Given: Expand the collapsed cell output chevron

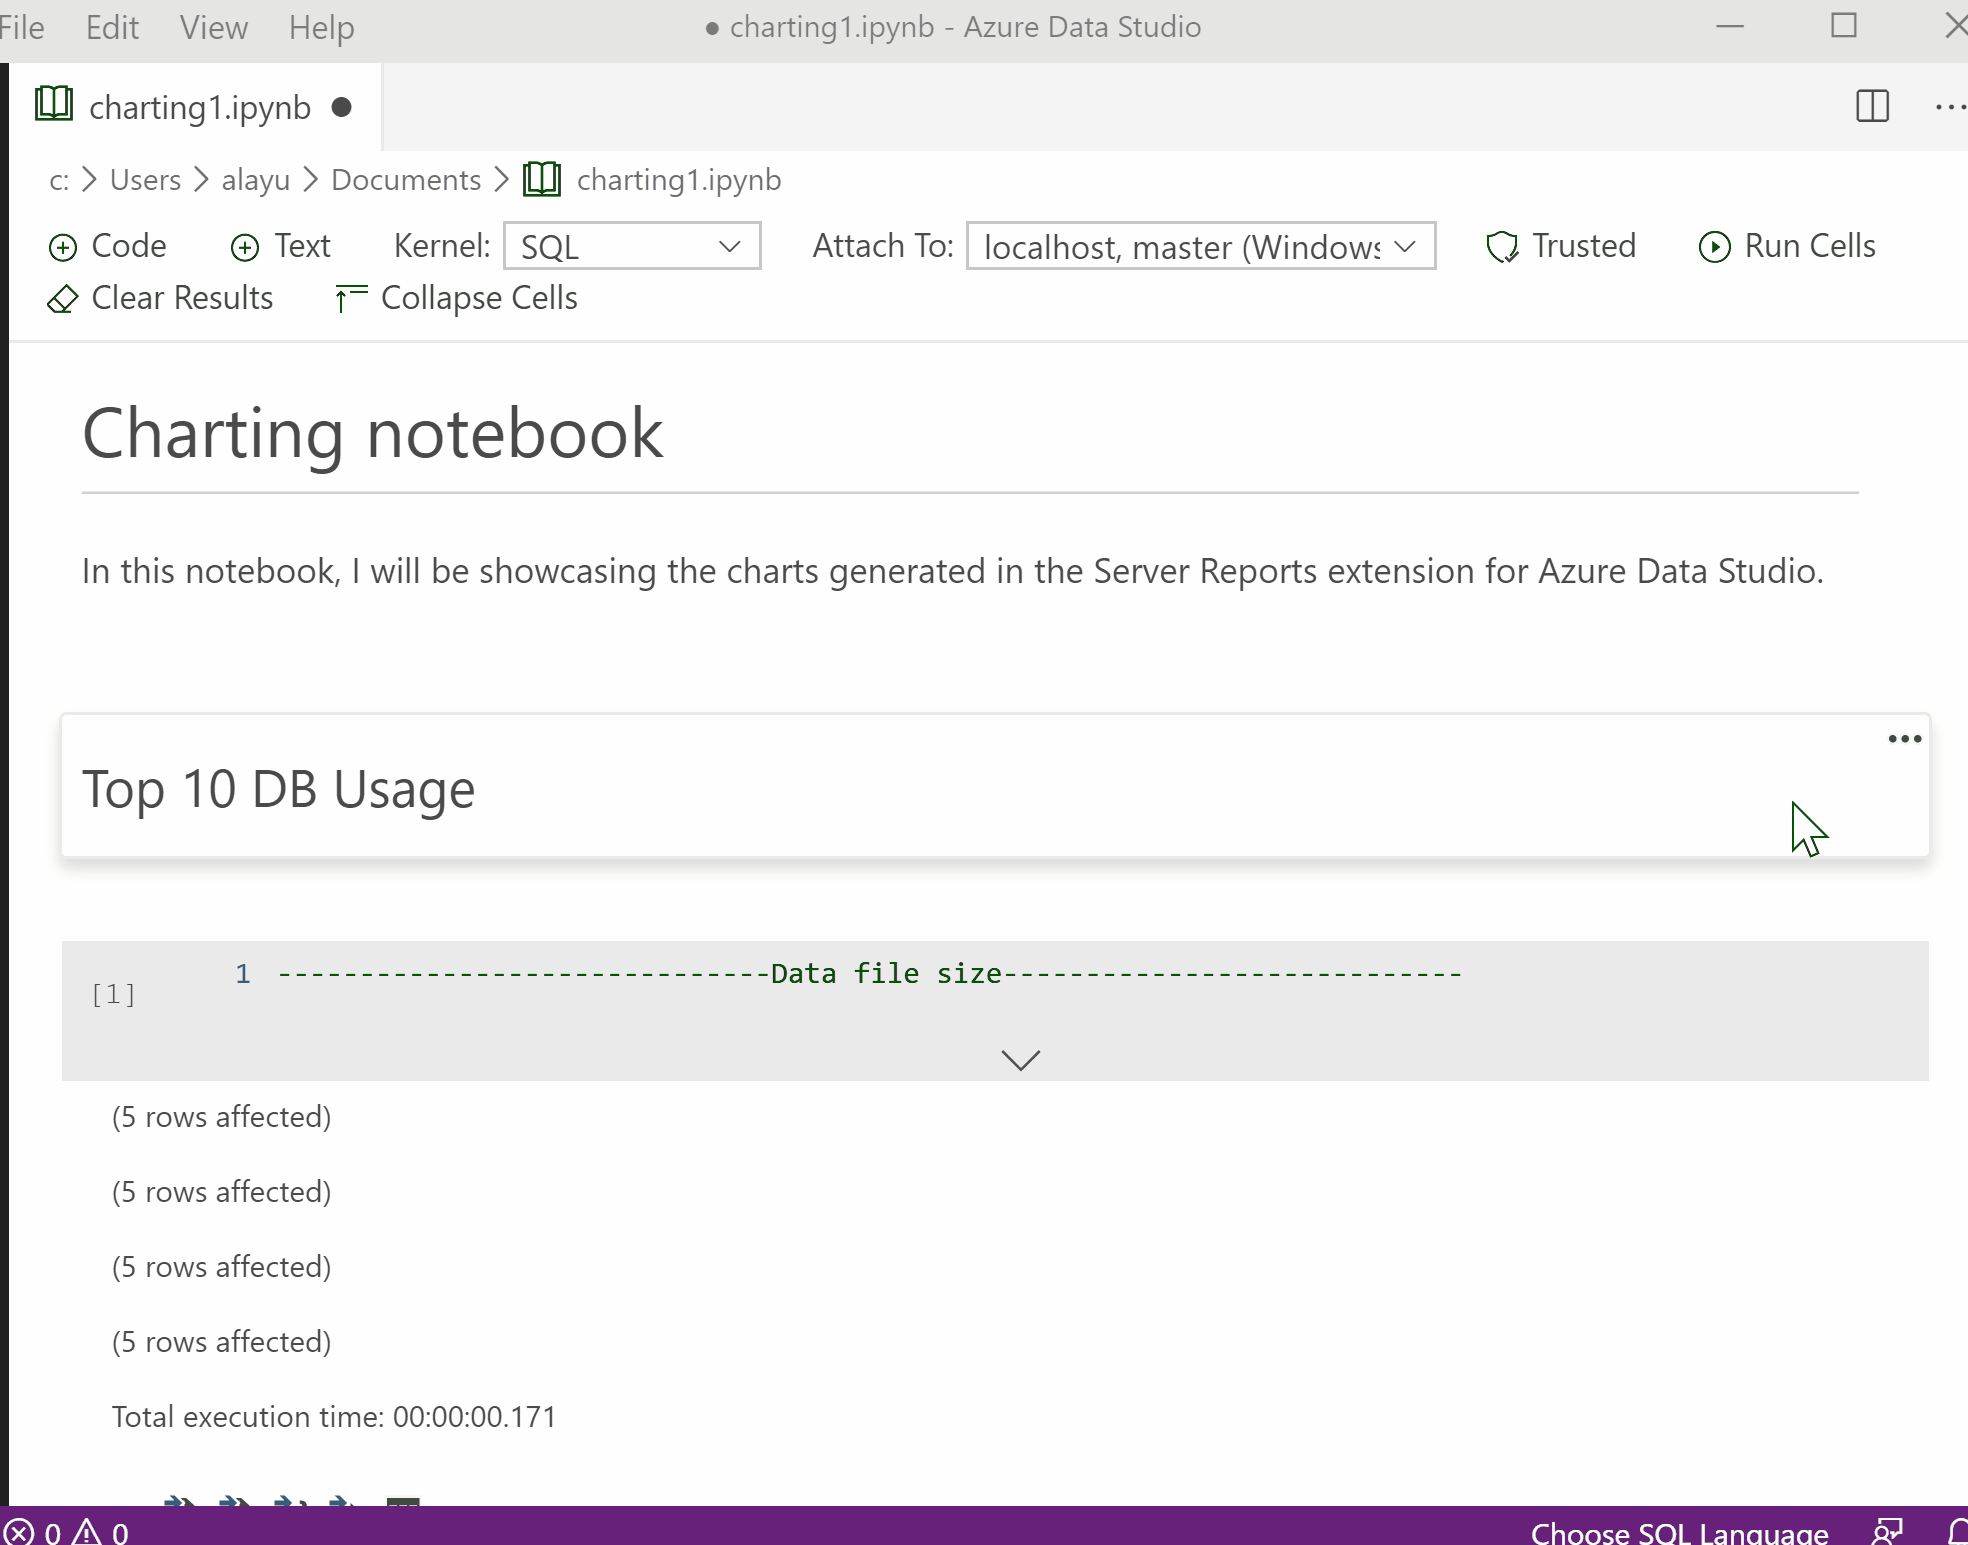Looking at the screenshot, I should click(x=1021, y=1060).
